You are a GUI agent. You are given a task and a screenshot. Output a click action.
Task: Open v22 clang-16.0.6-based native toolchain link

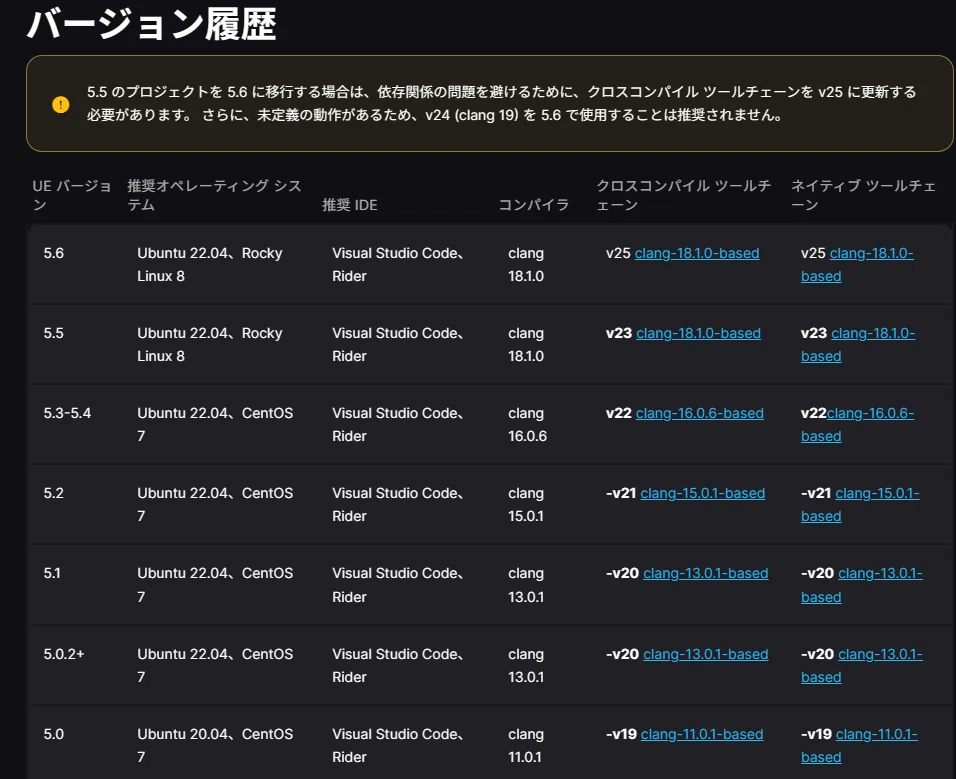(857, 425)
